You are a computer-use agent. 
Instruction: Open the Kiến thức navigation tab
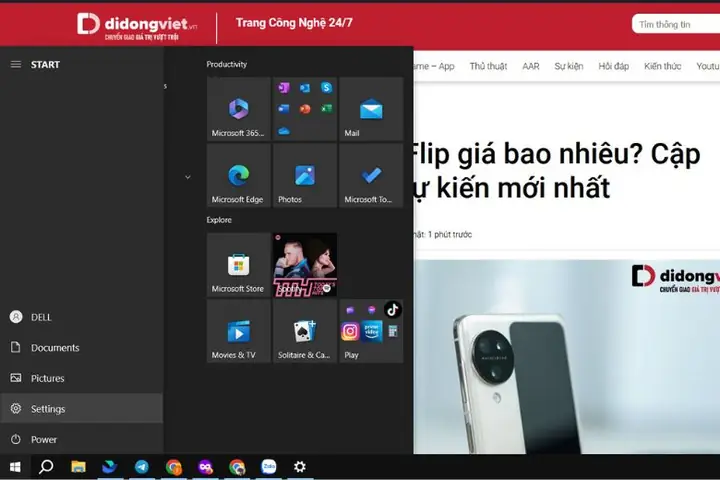(x=662, y=67)
